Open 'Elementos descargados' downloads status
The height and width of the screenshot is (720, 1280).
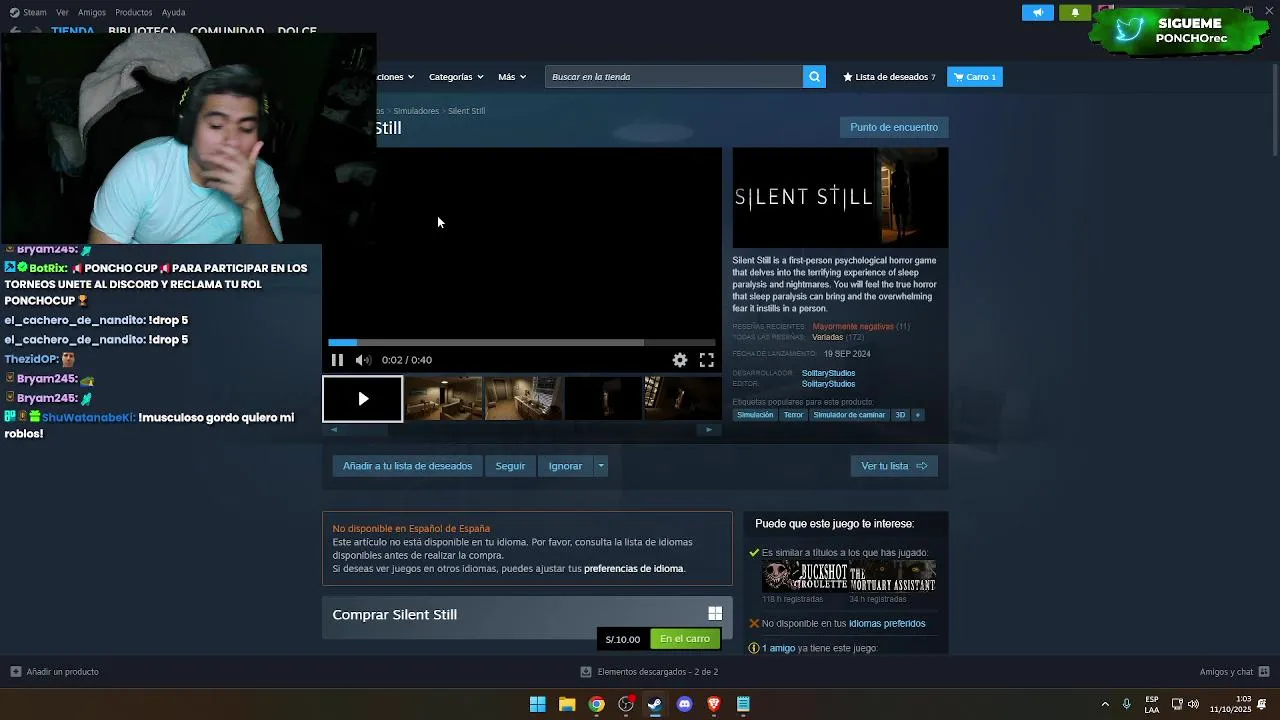tap(650, 672)
